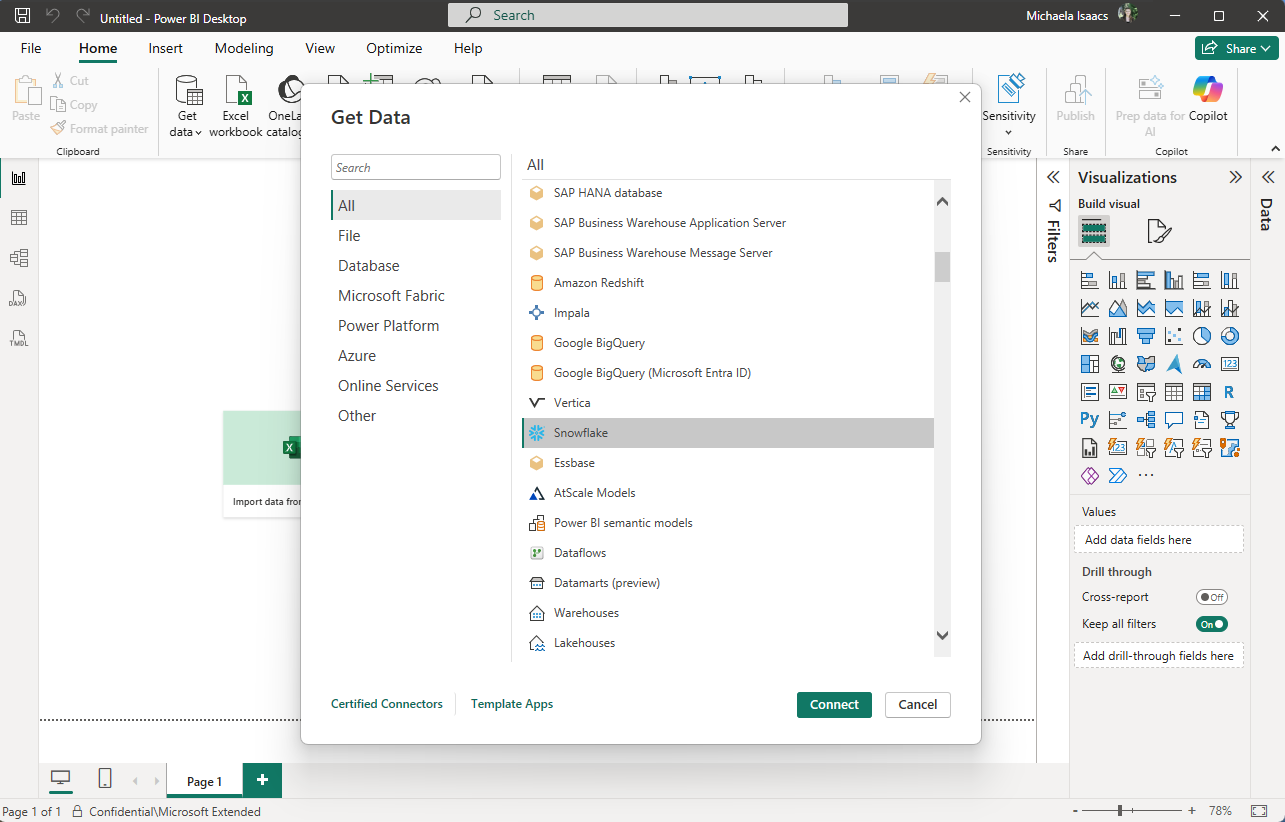
Task: Pick the pie chart visual icon
Action: (x=1201, y=336)
